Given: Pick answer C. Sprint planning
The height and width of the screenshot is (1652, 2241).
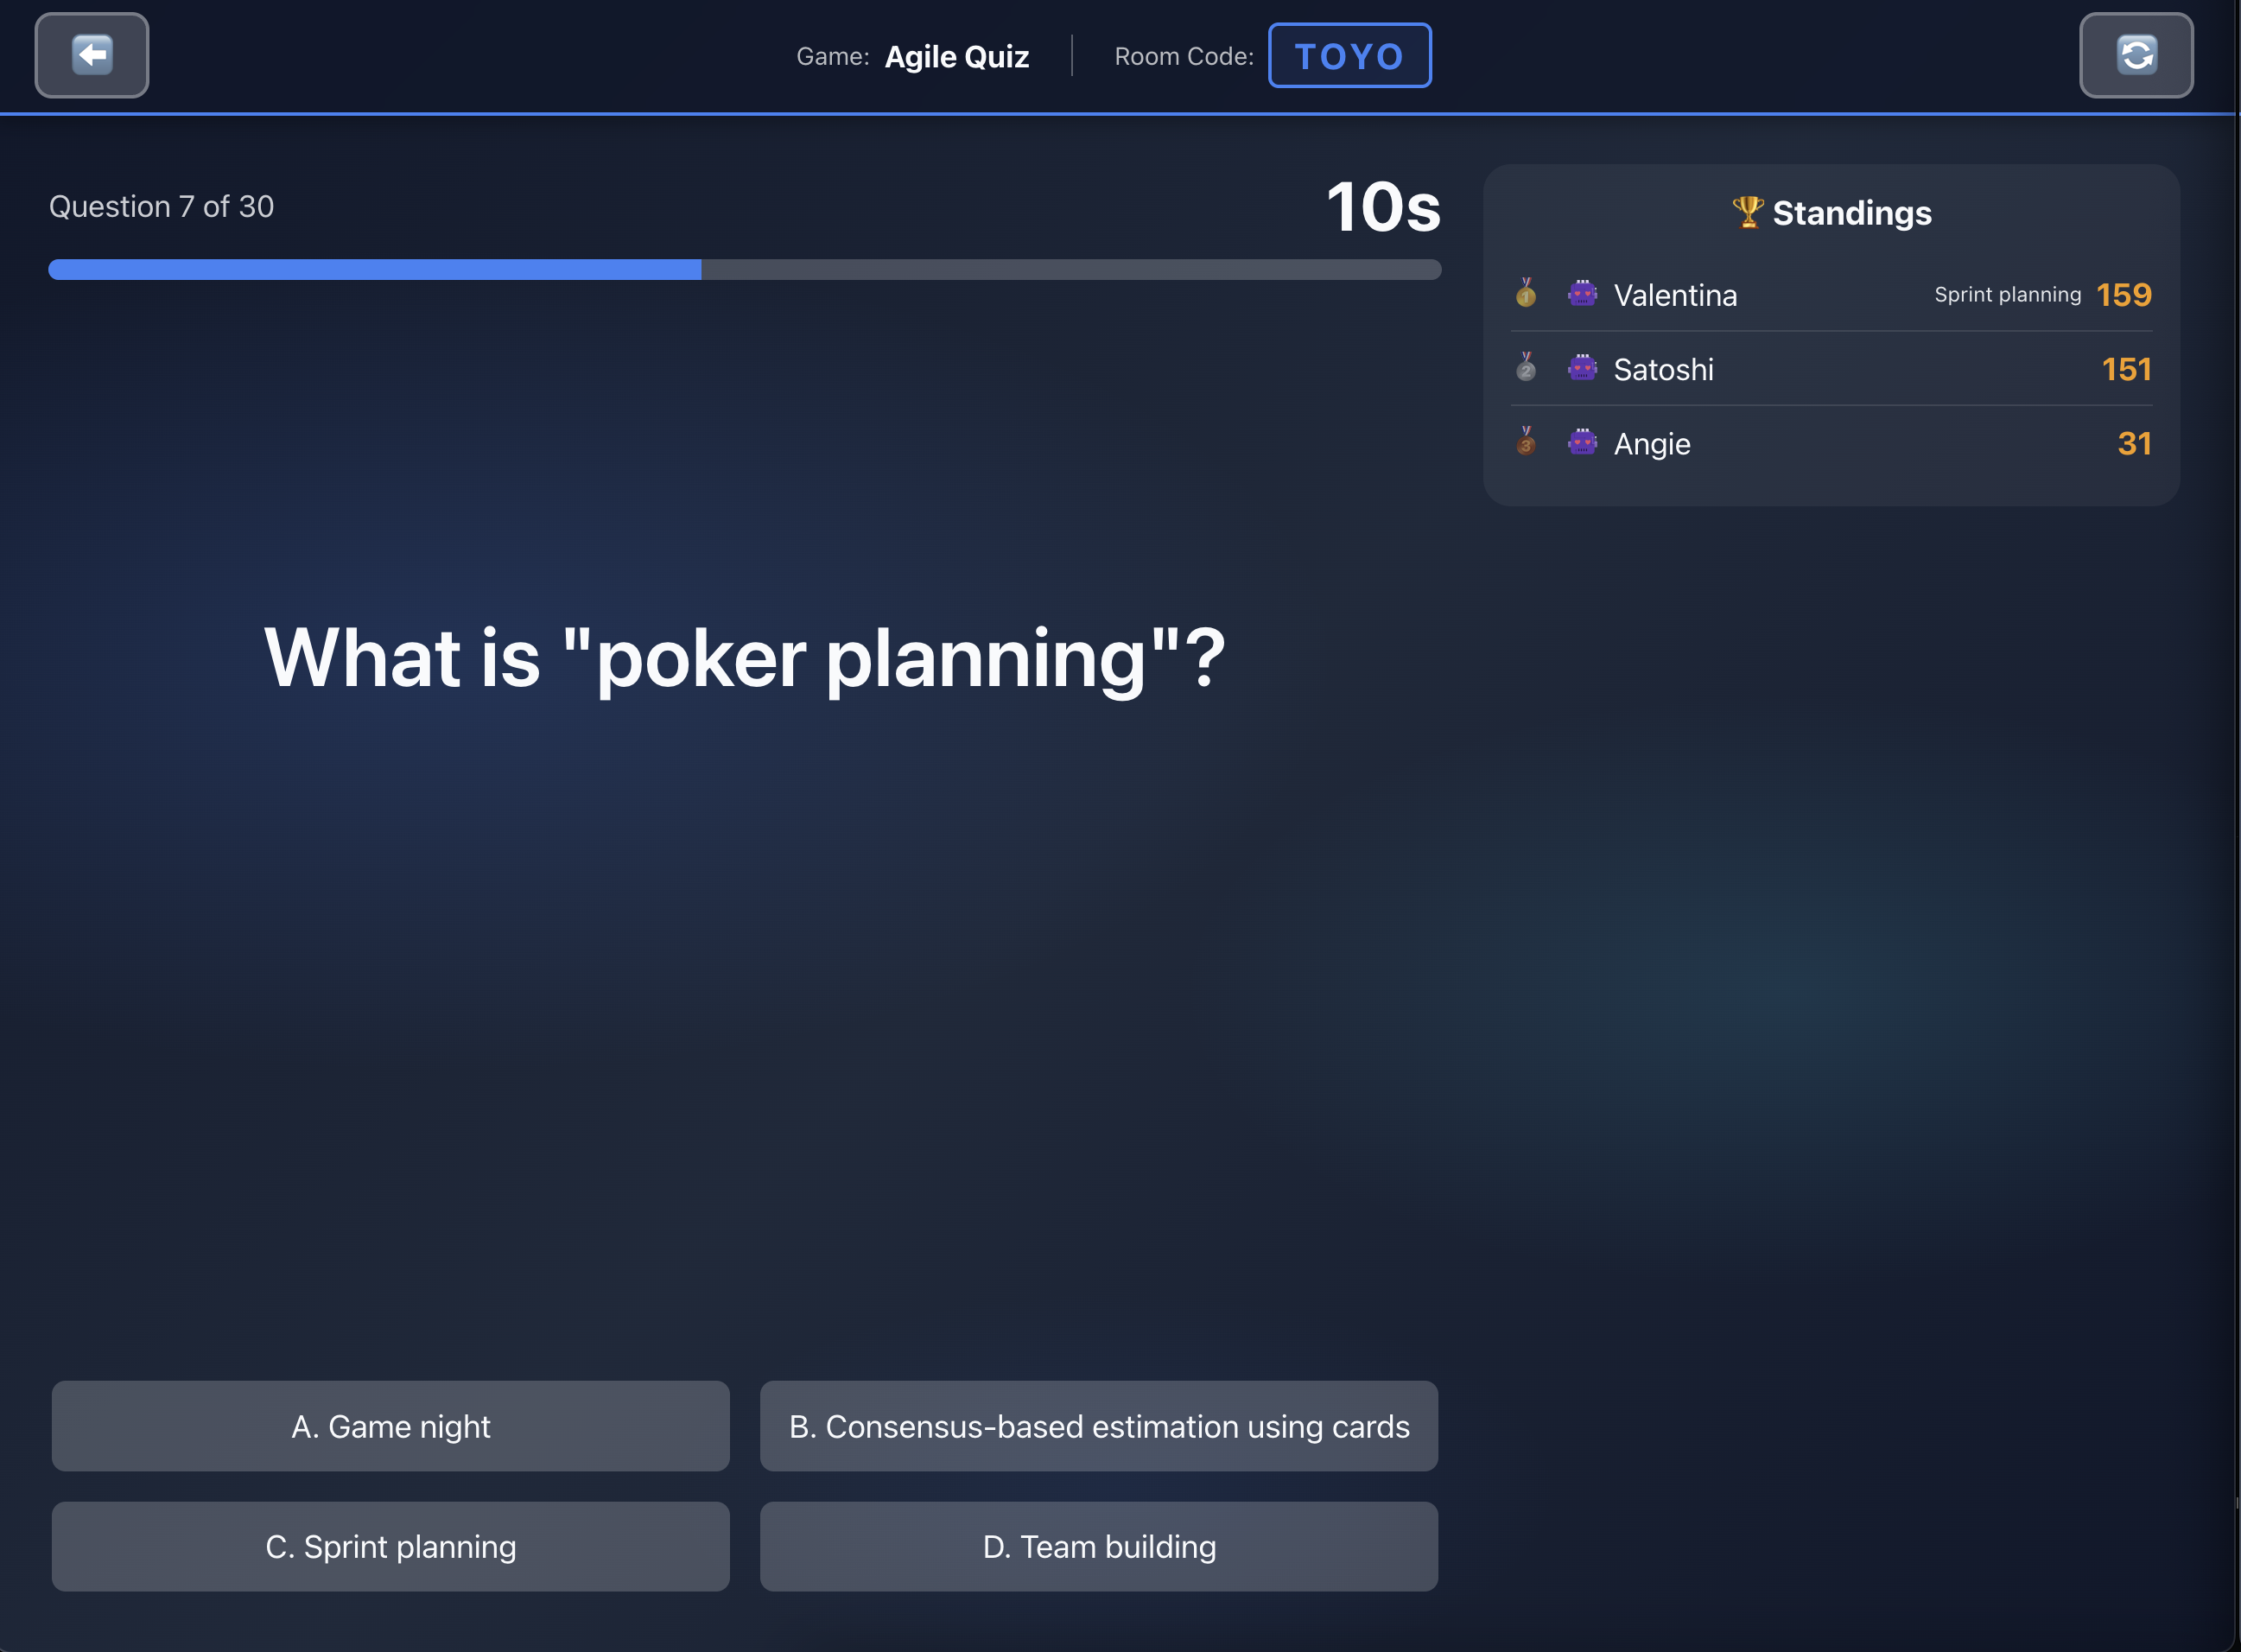Looking at the screenshot, I should 391,1546.
